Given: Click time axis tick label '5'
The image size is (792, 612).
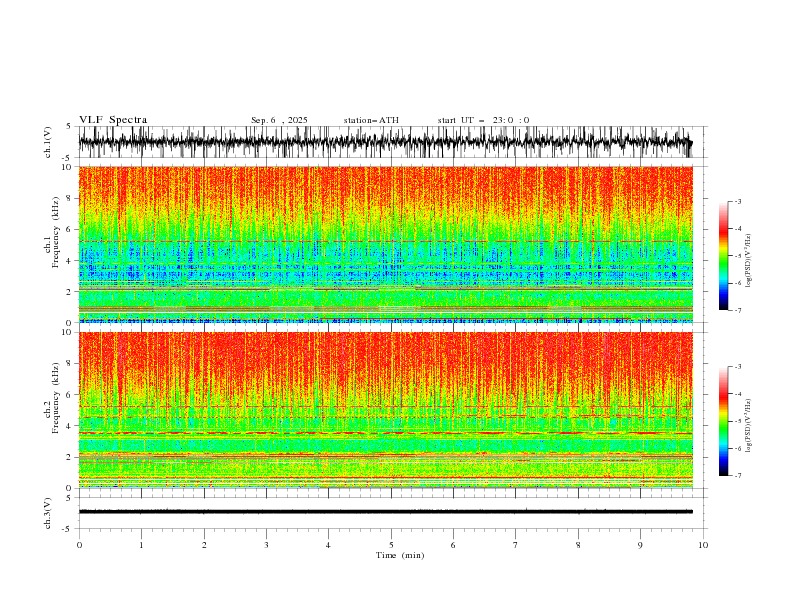Looking at the screenshot, I should click(391, 545).
